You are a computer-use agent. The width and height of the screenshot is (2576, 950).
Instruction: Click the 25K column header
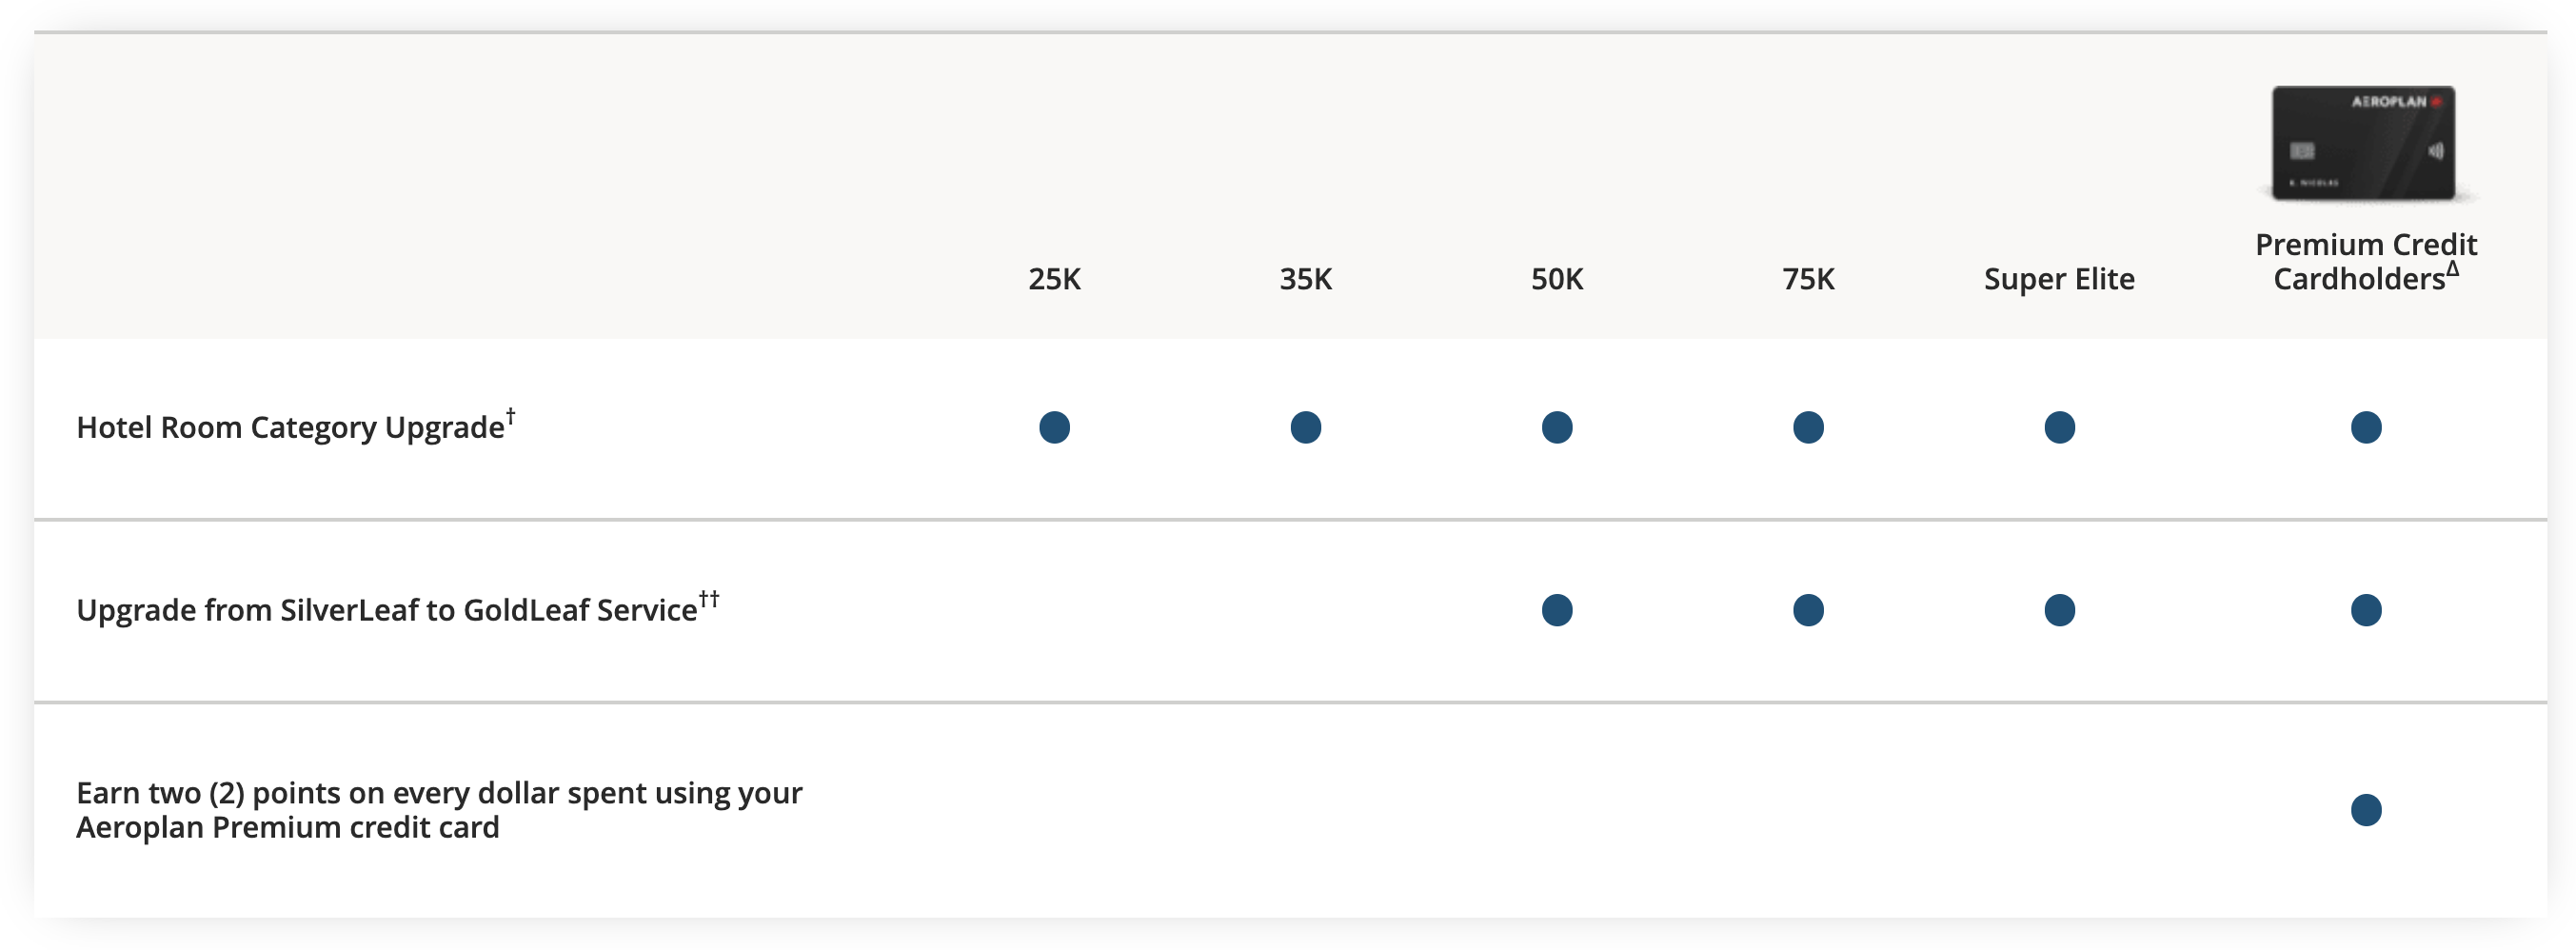point(1054,279)
